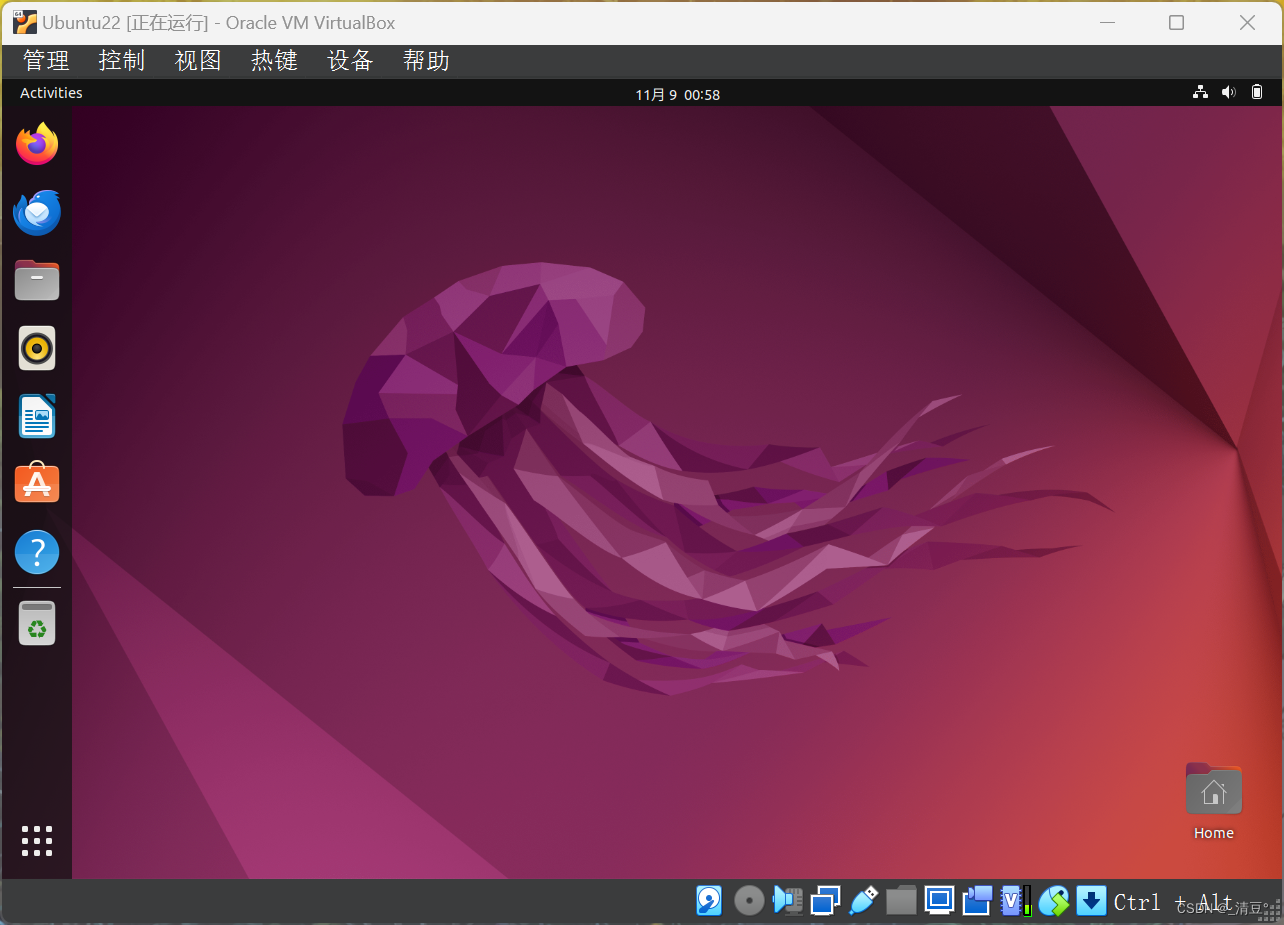Select the Home folder desktop icon
Viewport: 1284px width, 925px height.
(1213, 802)
